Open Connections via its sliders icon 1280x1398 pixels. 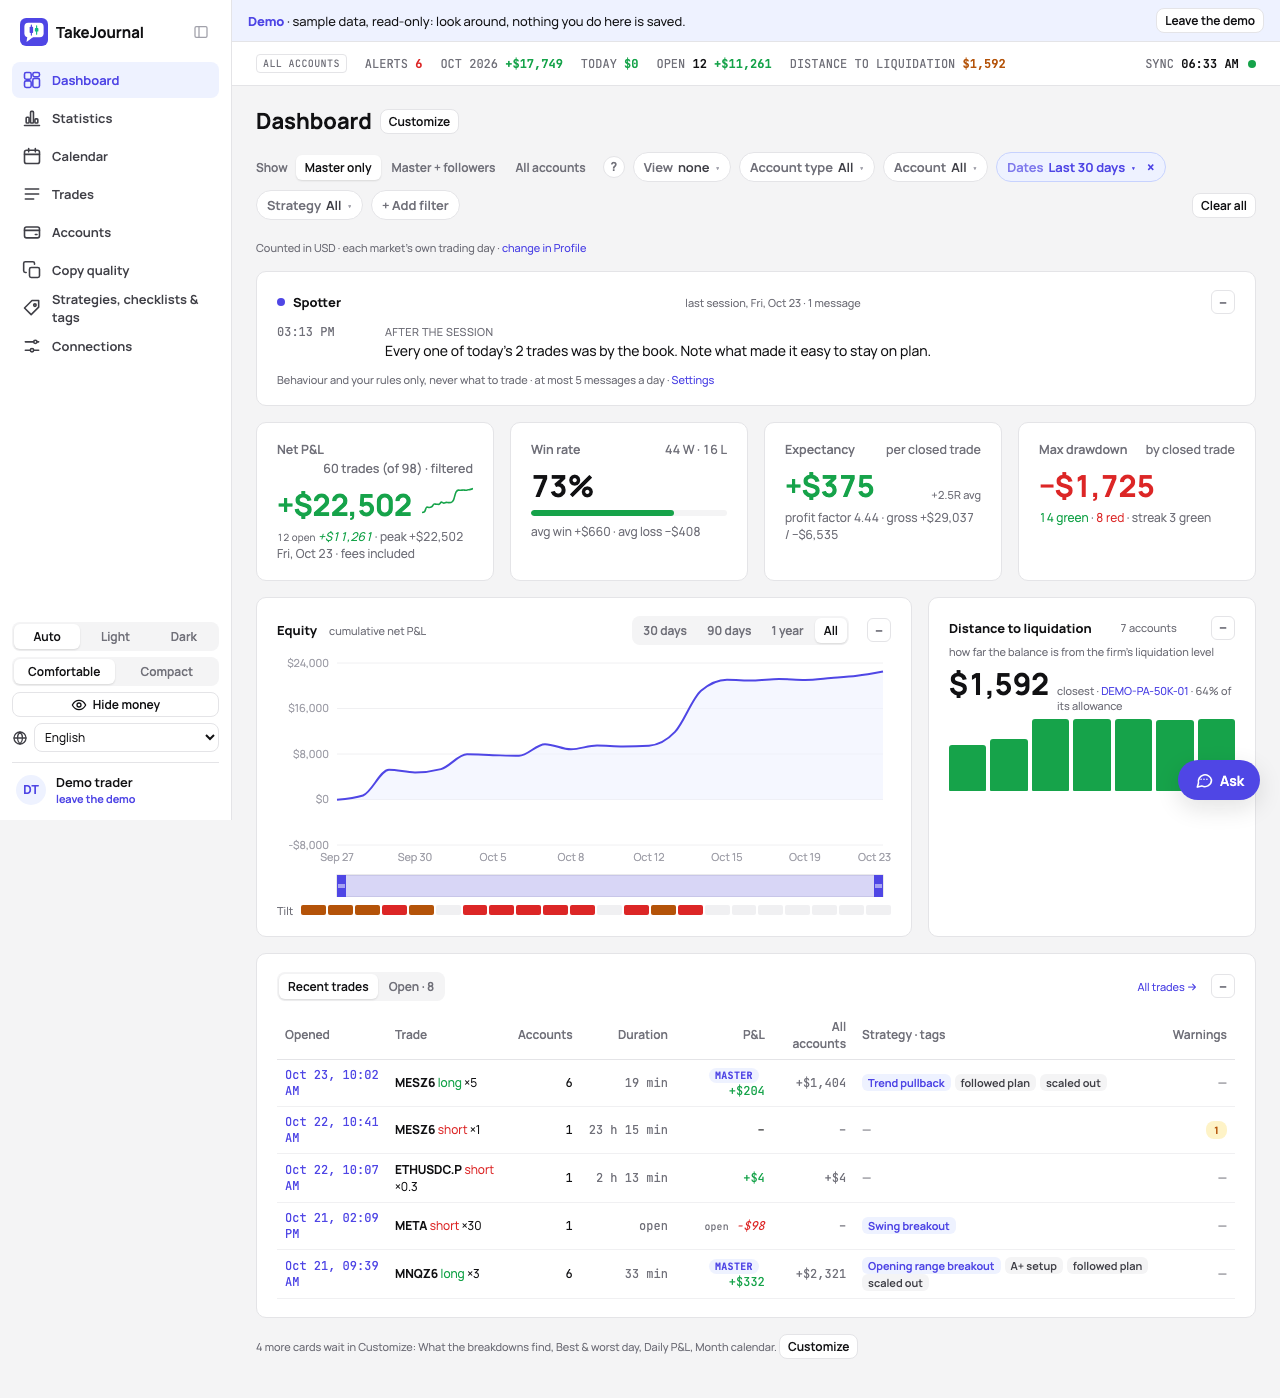32,346
